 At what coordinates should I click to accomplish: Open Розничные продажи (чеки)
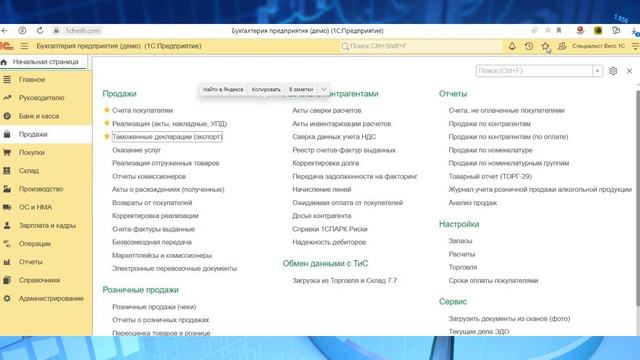154,307
